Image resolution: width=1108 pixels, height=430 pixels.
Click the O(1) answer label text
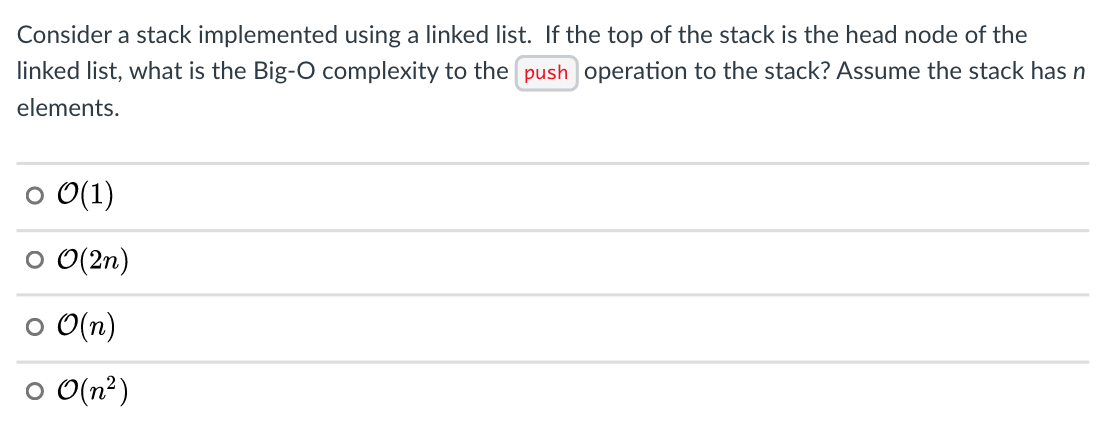[x=85, y=196]
